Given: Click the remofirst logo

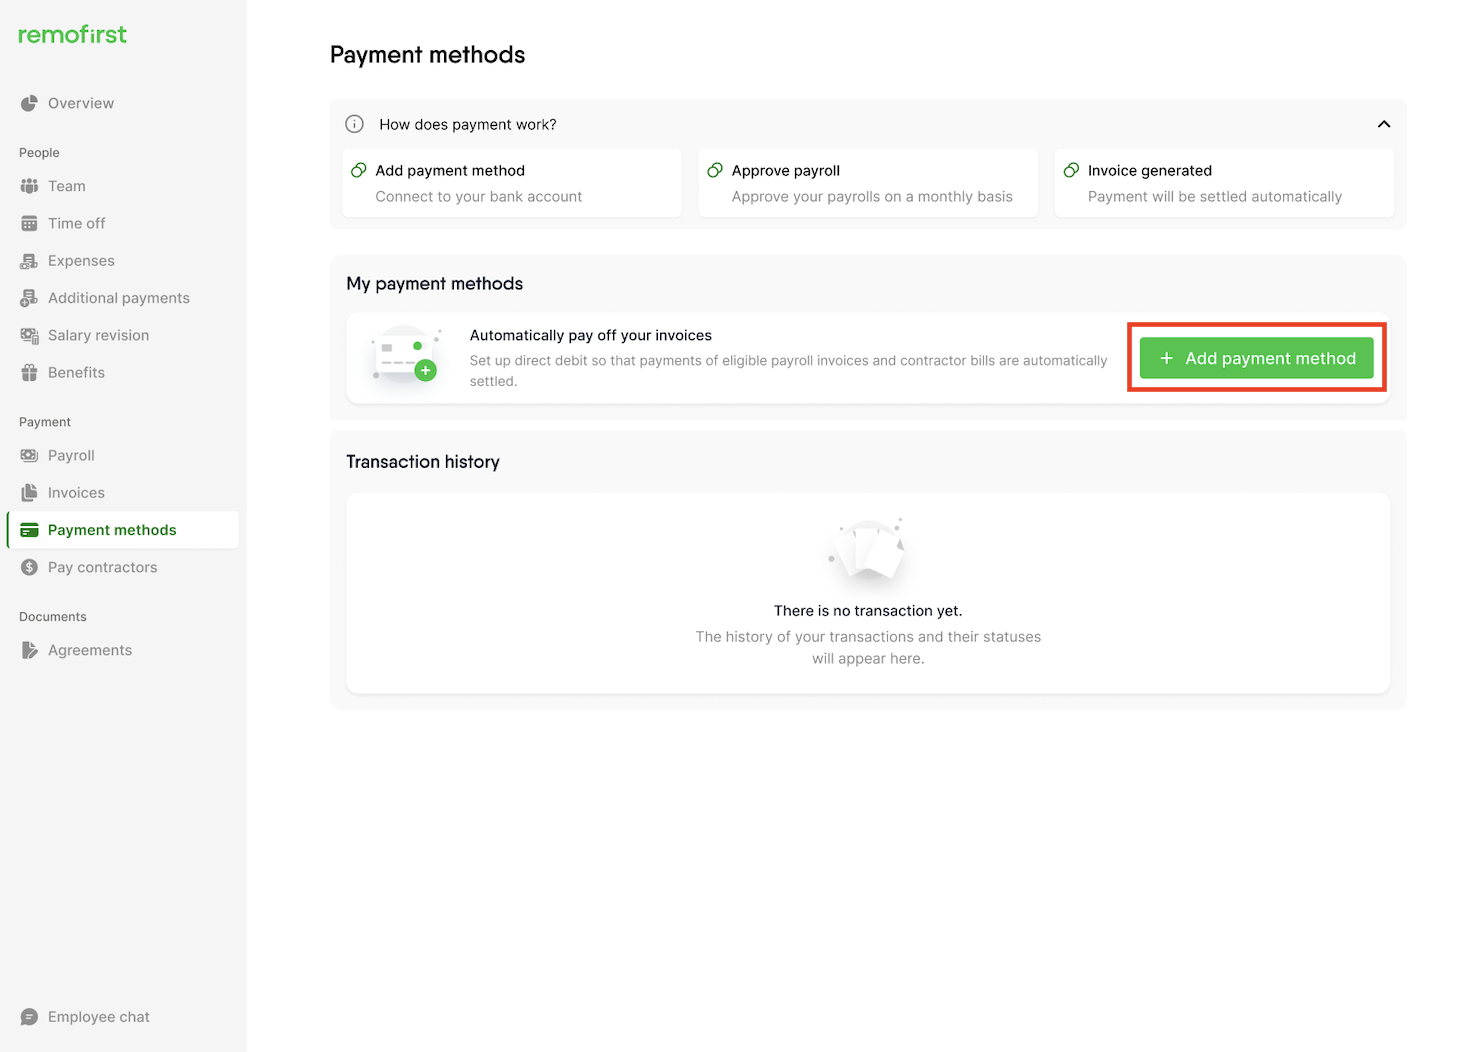Looking at the screenshot, I should [72, 35].
